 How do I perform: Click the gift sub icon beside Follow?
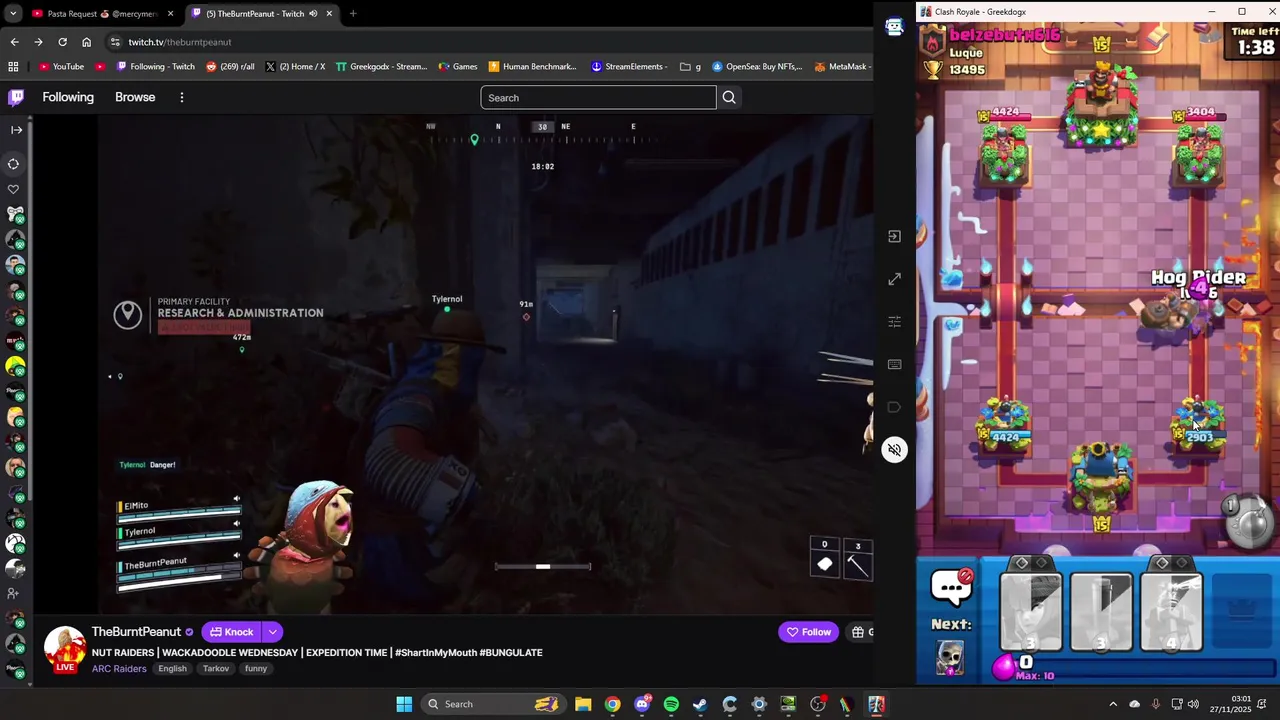click(x=858, y=632)
